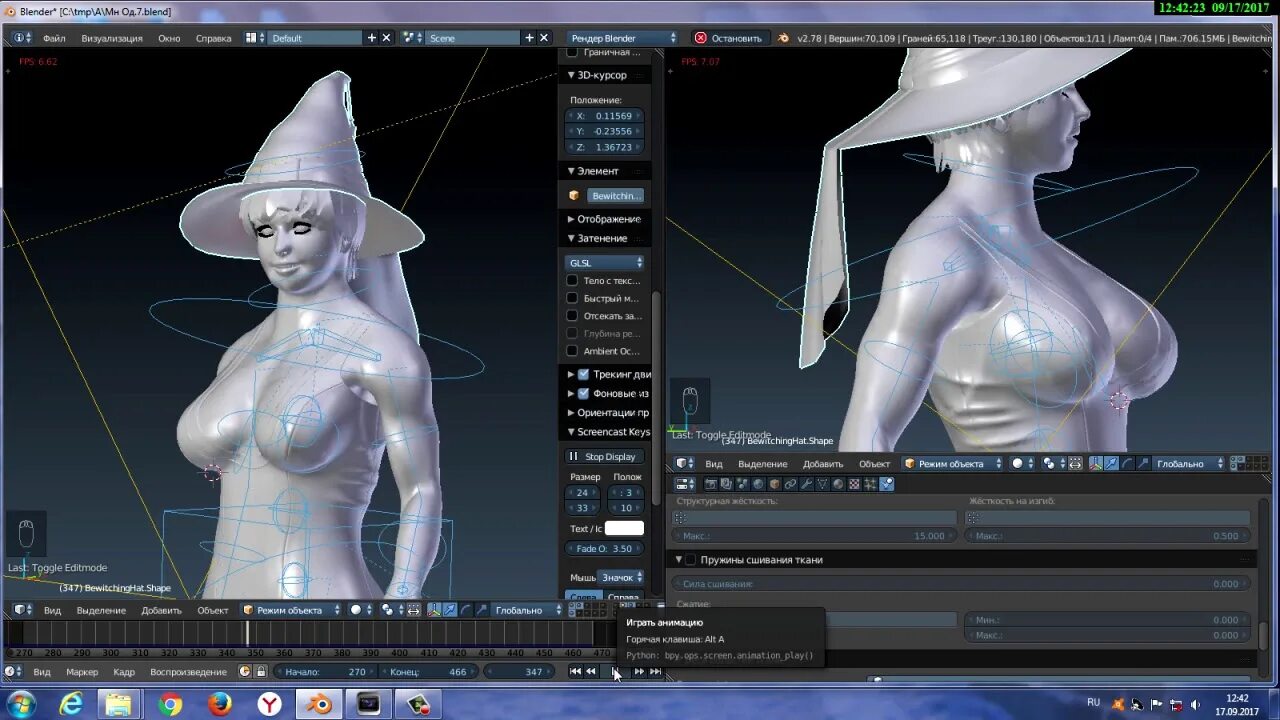Open the 'Визуализация' menu

112,38
